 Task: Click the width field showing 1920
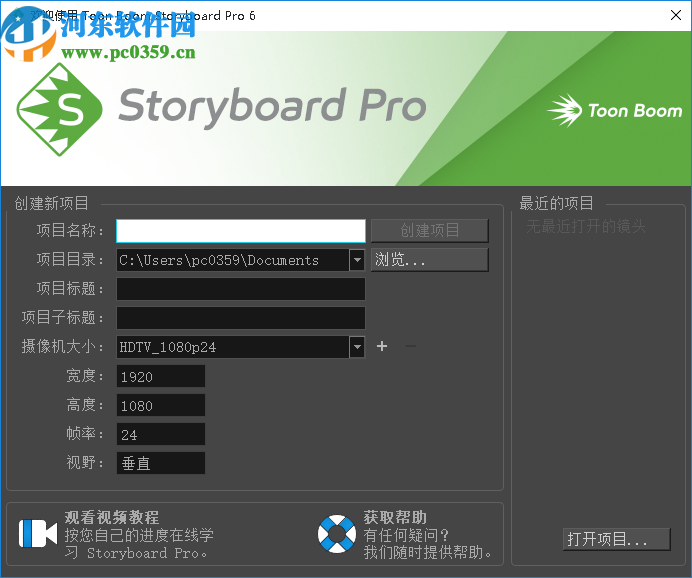(x=161, y=376)
